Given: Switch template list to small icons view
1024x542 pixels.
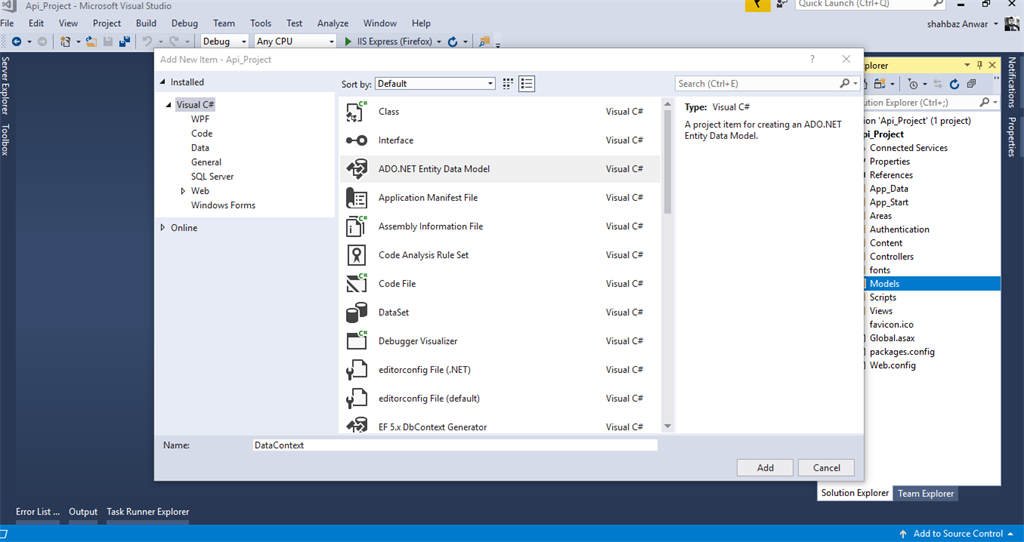Looking at the screenshot, I should click(x=508, y=84).
